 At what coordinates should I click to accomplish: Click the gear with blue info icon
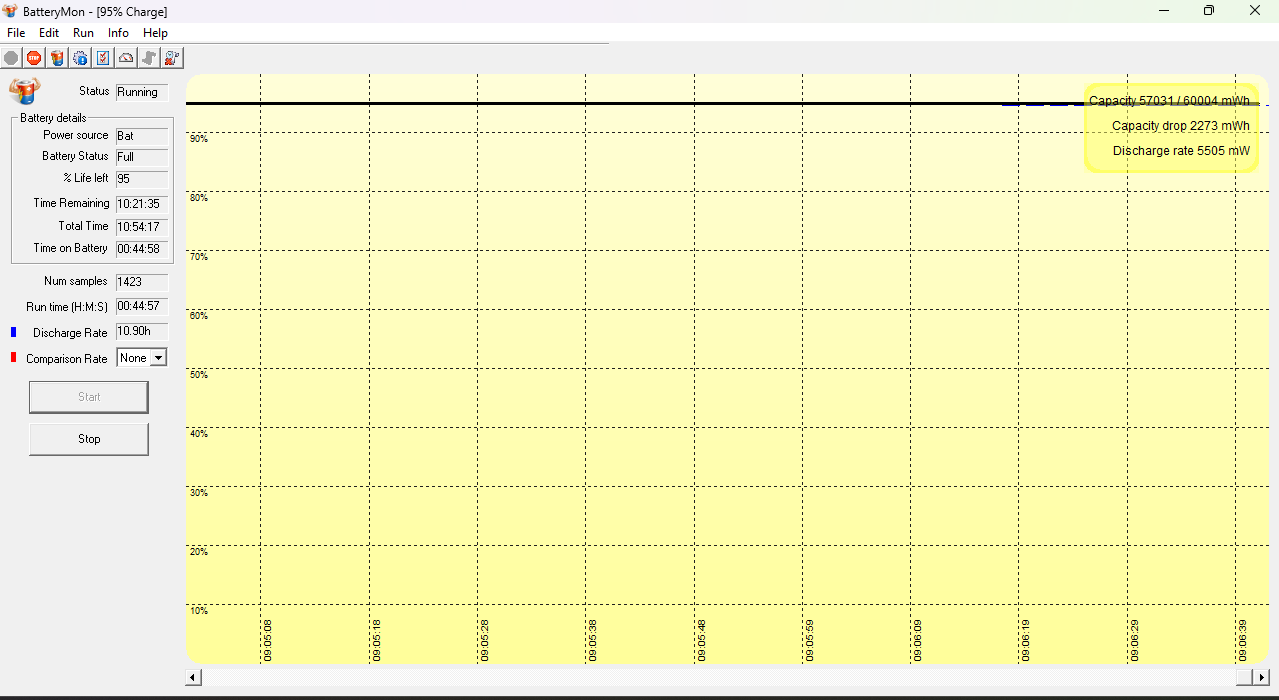pos(80,58)
